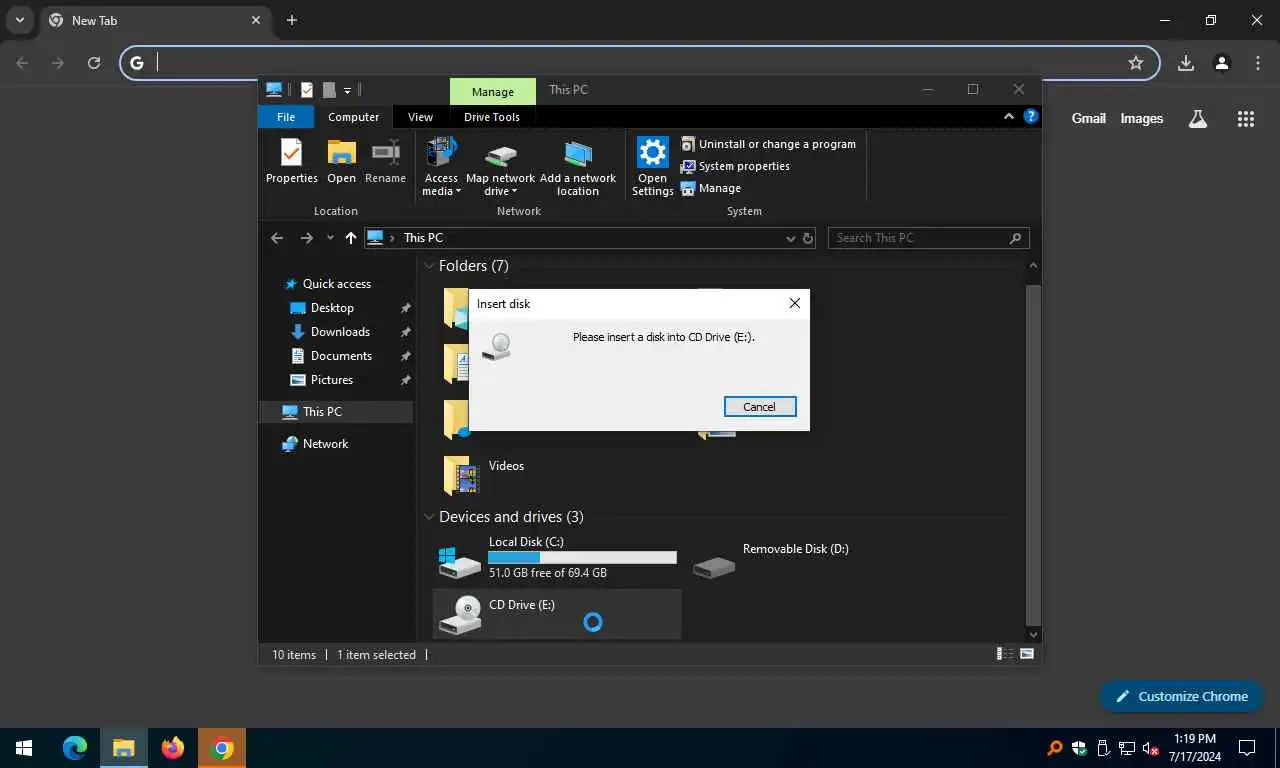Click quick access toolbar properties icon

[306, 90]
